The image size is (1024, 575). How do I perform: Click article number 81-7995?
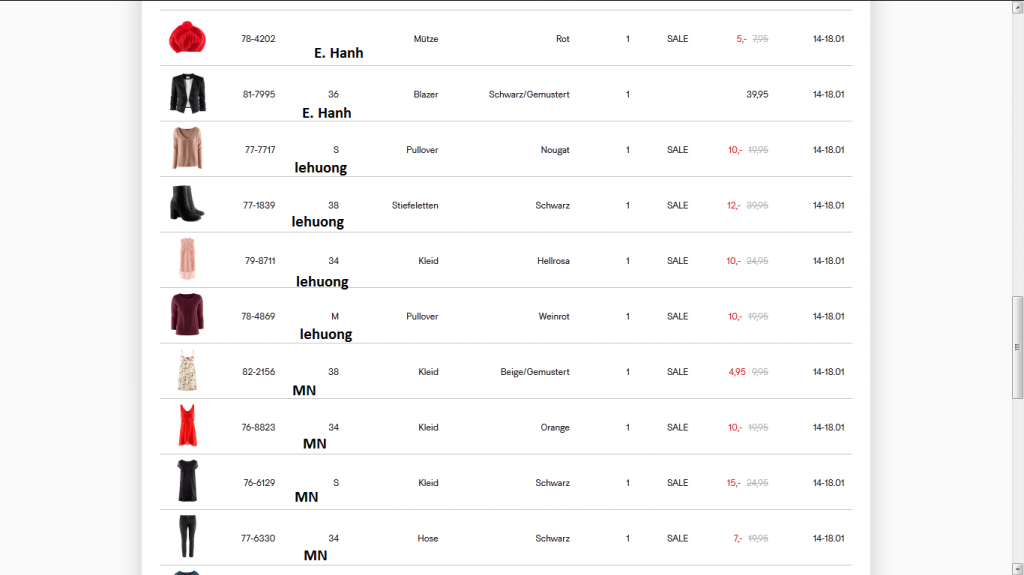(x=258, y=94)
